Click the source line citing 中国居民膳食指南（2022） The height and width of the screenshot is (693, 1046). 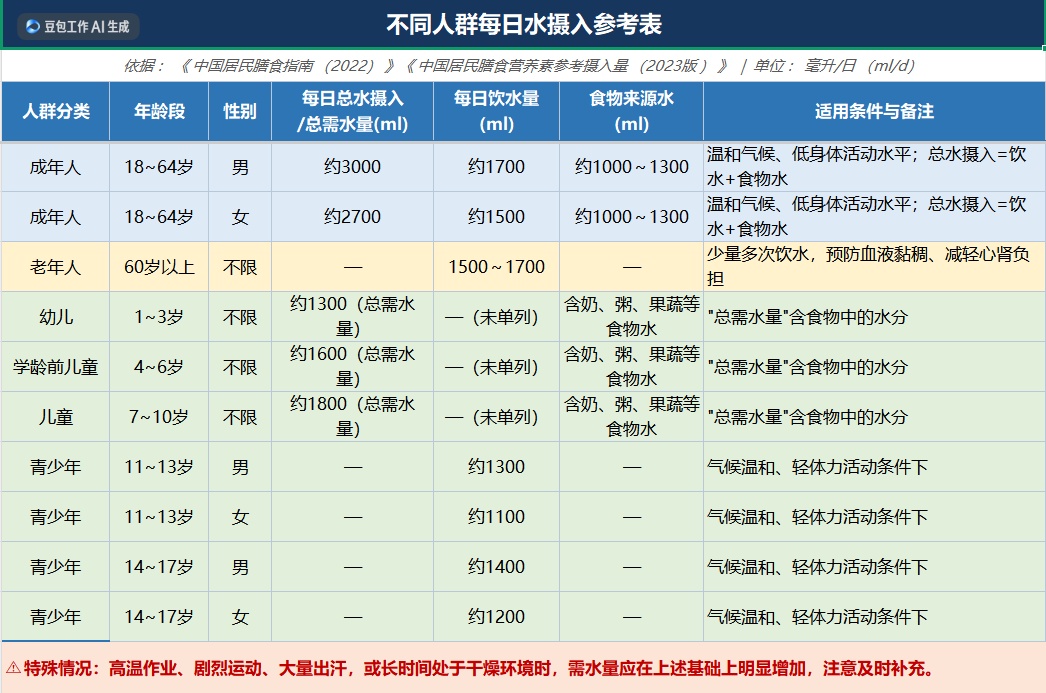click(518, 65)
